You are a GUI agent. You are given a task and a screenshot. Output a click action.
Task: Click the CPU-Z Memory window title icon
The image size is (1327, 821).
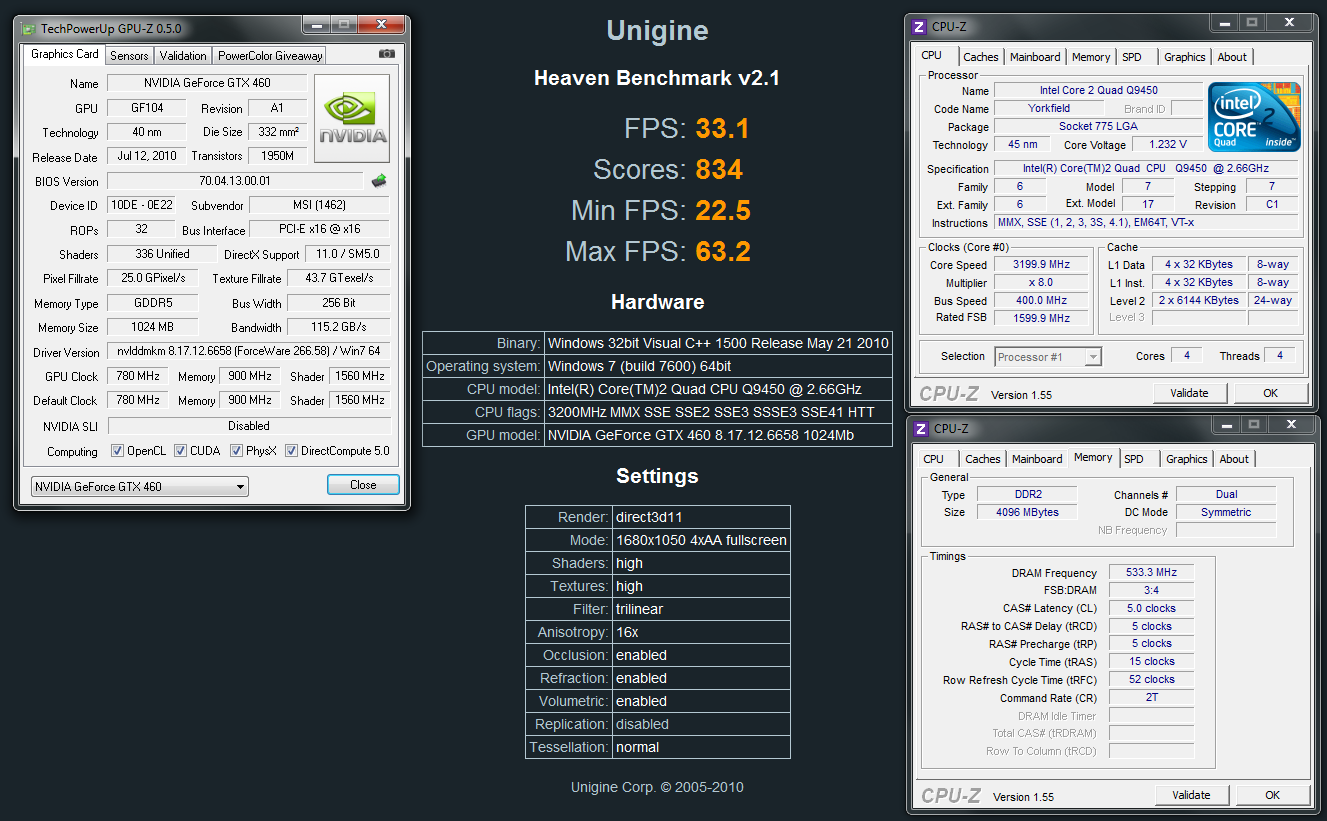[x=920, y=428]
